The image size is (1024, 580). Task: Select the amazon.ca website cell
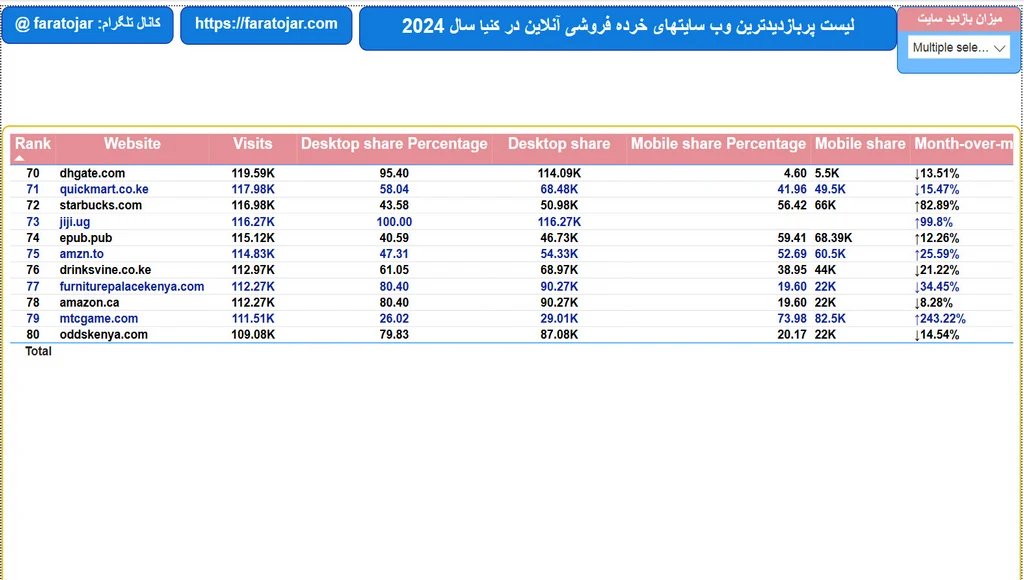[x=89, y=302]
